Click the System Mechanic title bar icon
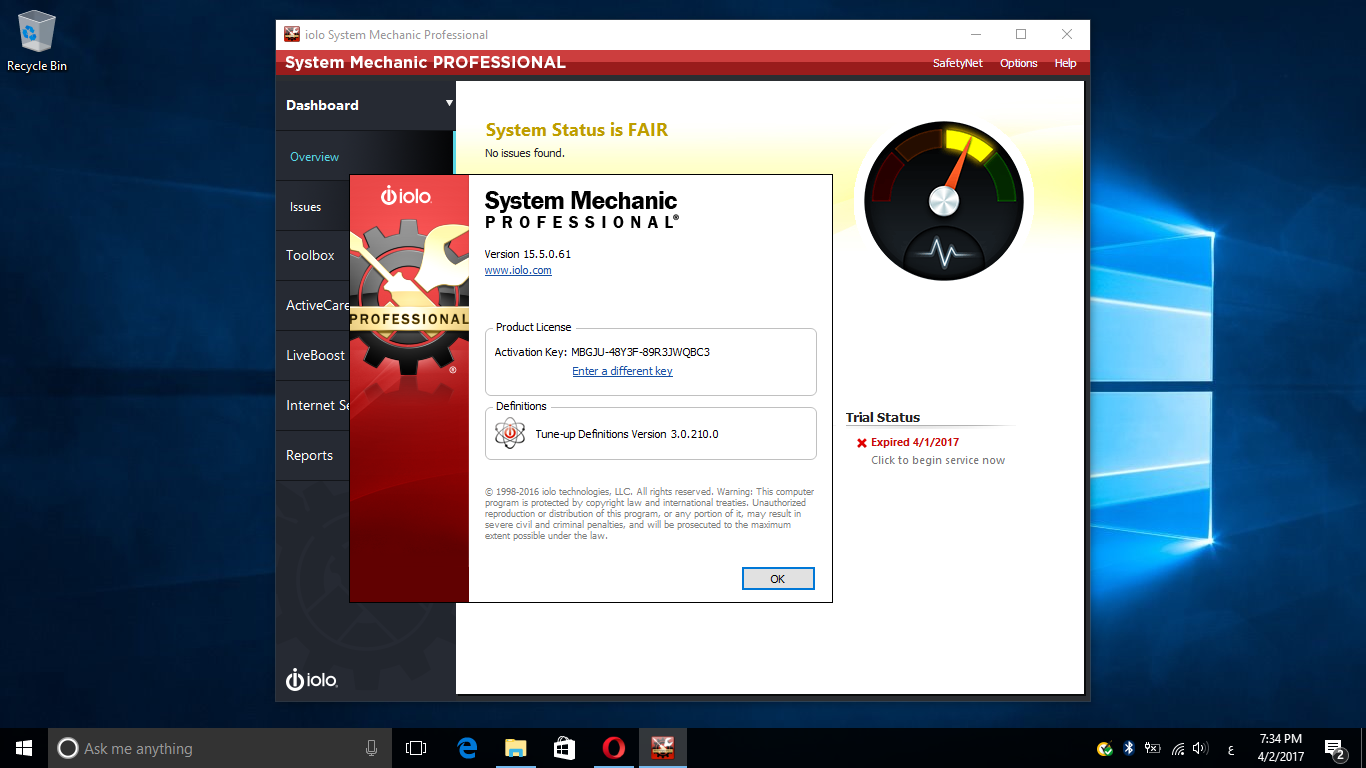 292,34
